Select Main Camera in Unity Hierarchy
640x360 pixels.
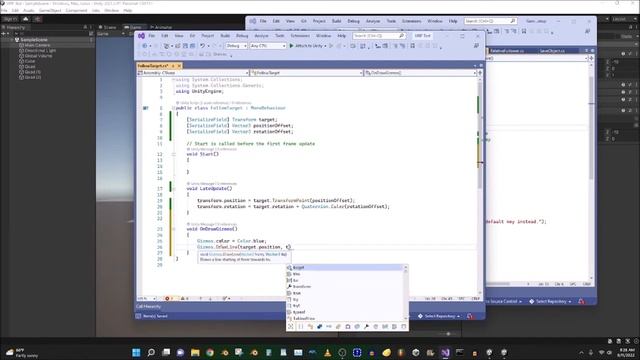tap(37, 45)
